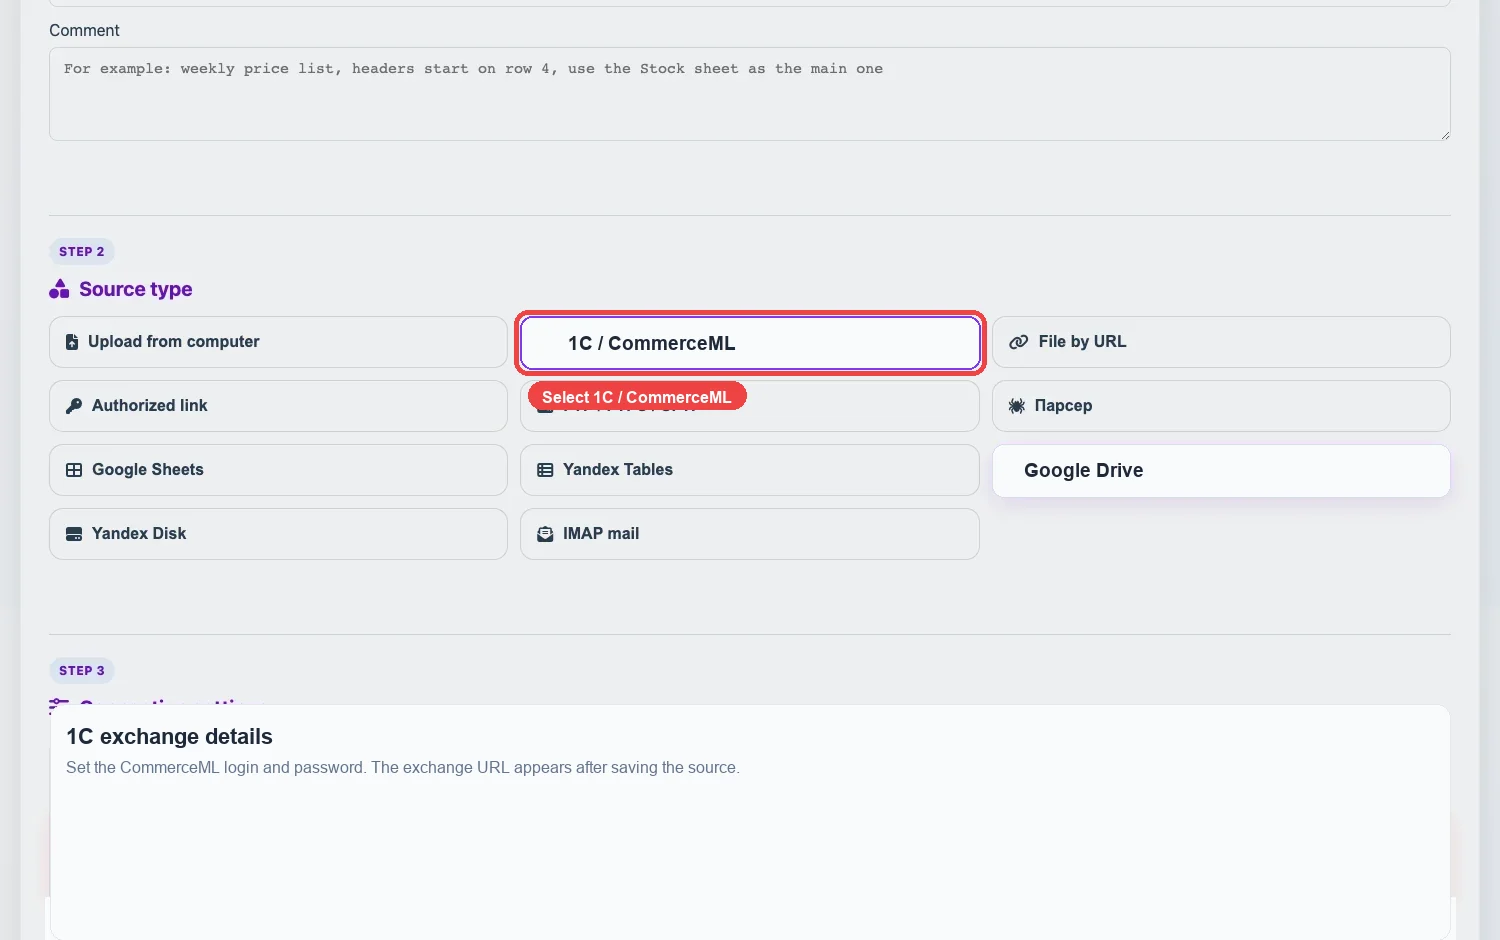This screenshot has height=940, width=1500.
Task: Click the grid icon on Google Sheets
Action: click(74, 470)
